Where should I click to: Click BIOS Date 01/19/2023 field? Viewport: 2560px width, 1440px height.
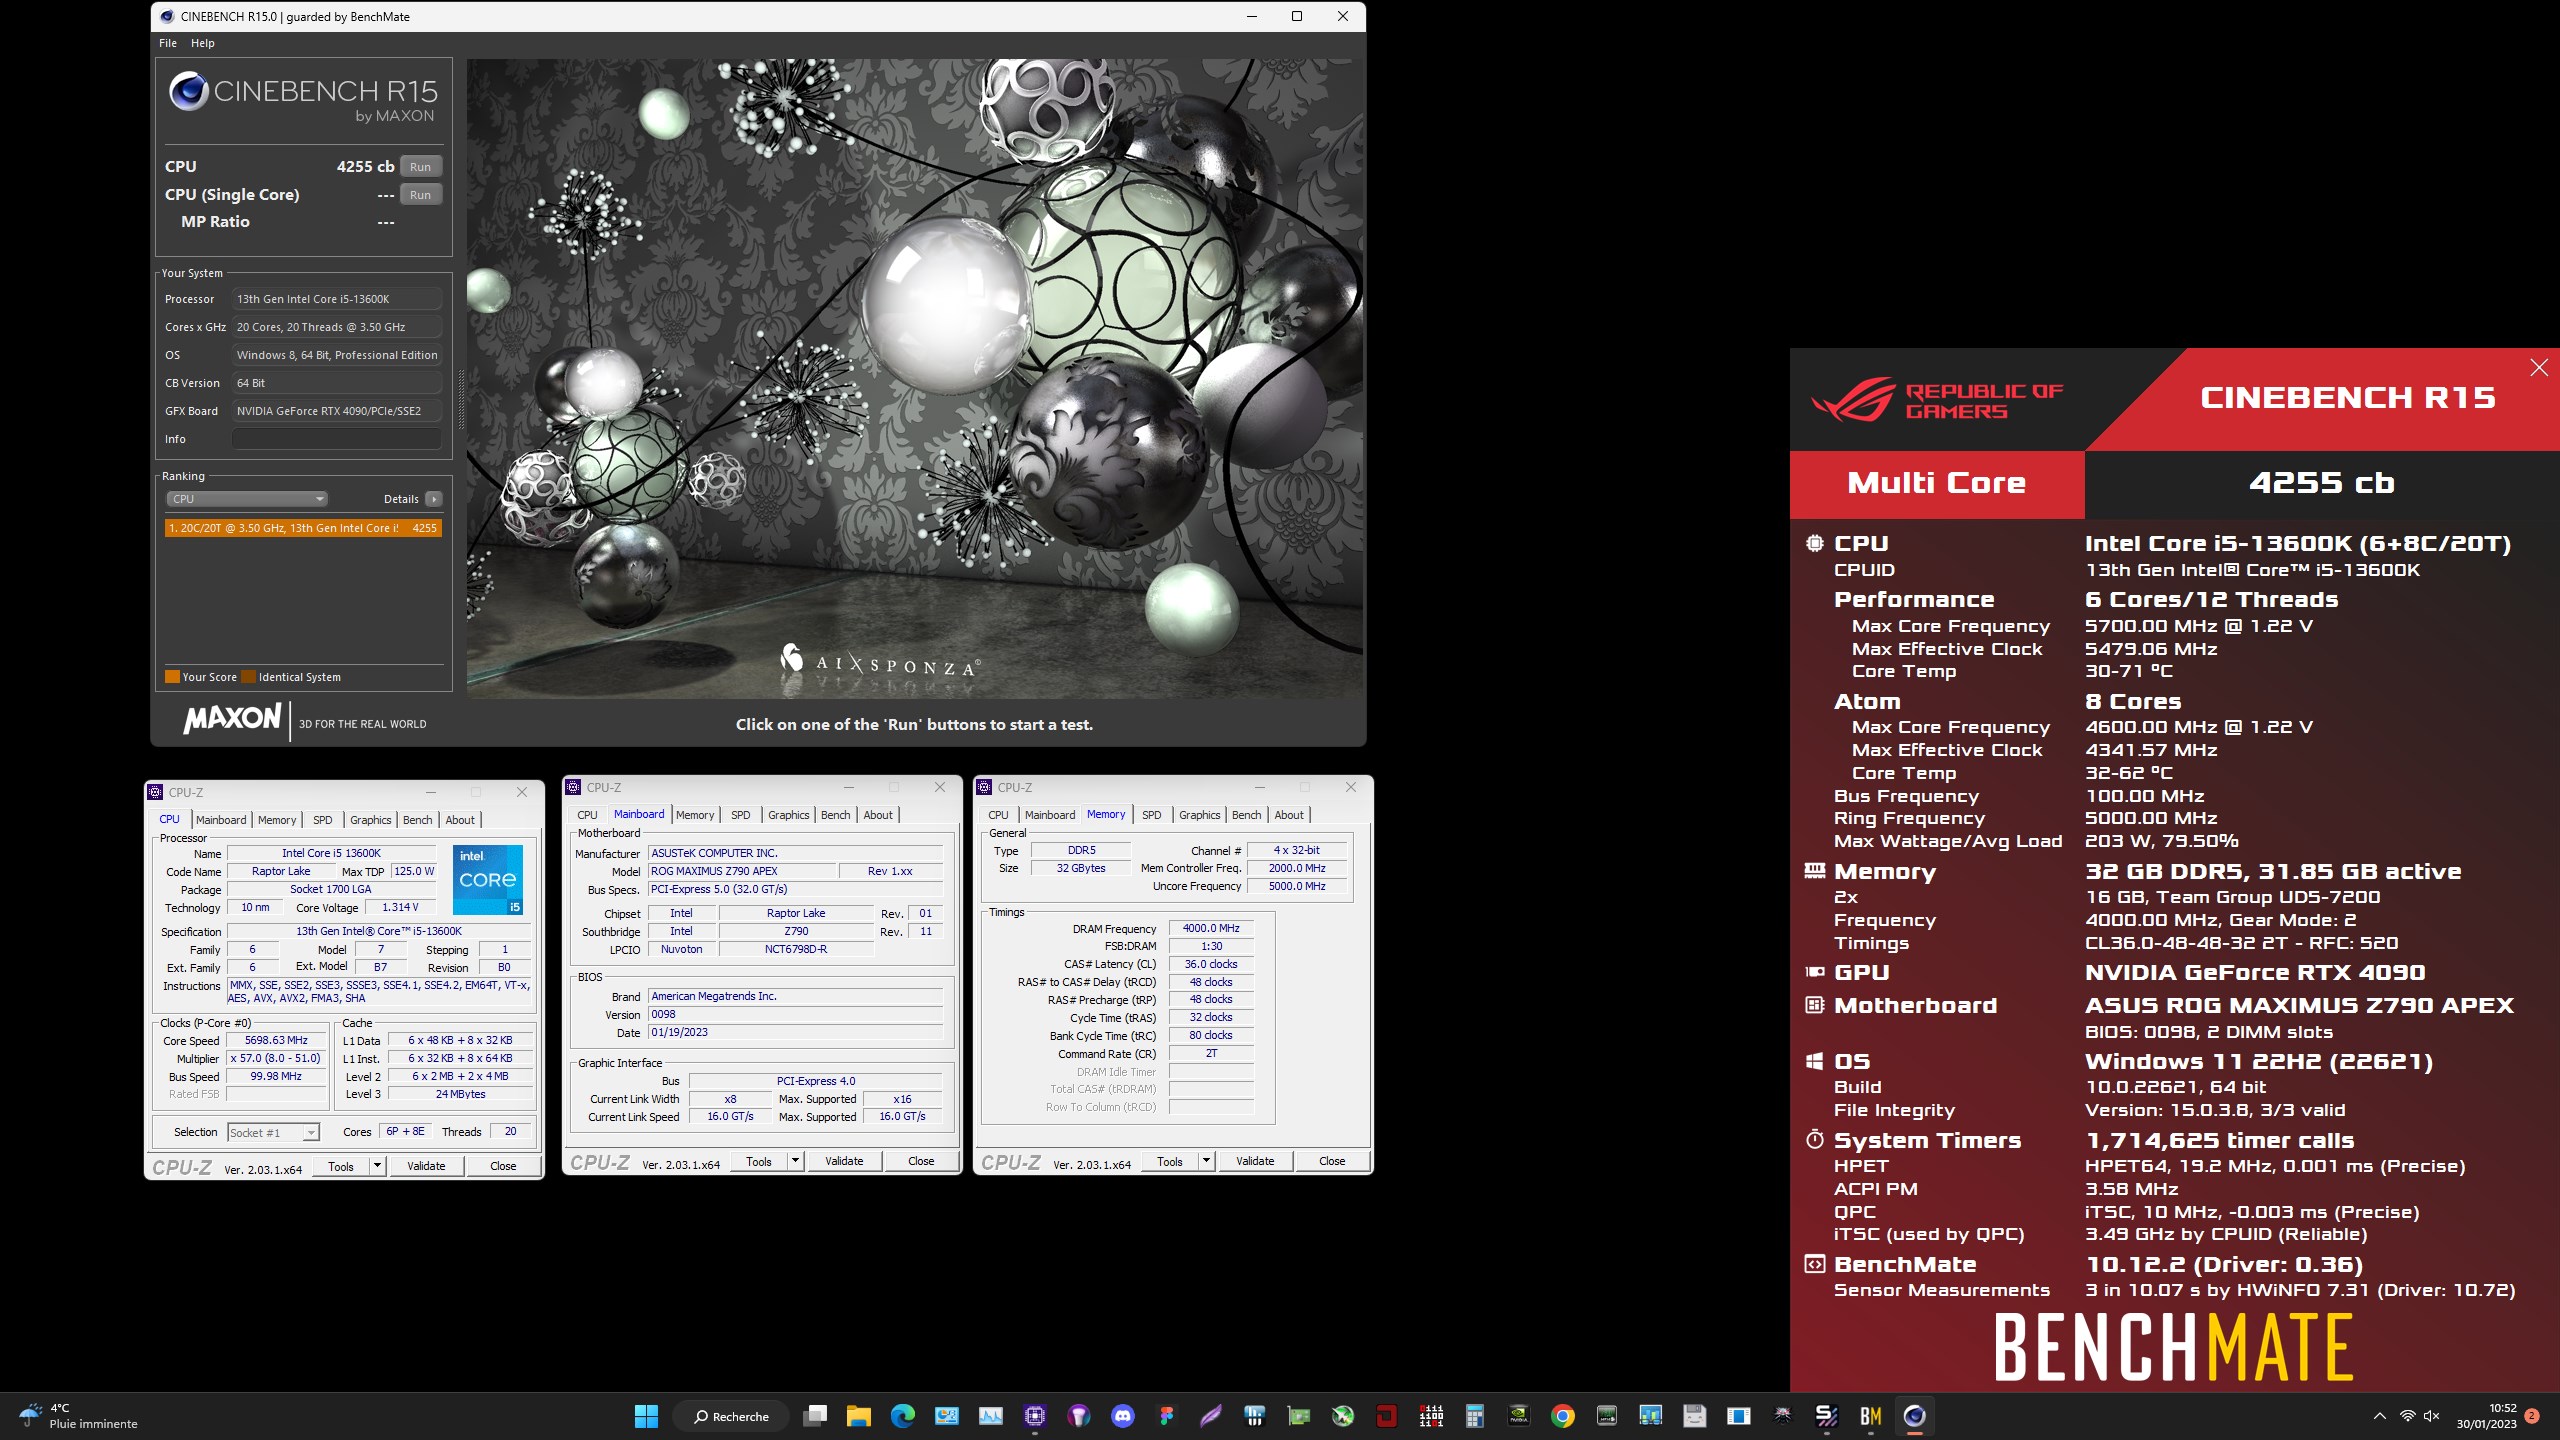coord(796,1033)
